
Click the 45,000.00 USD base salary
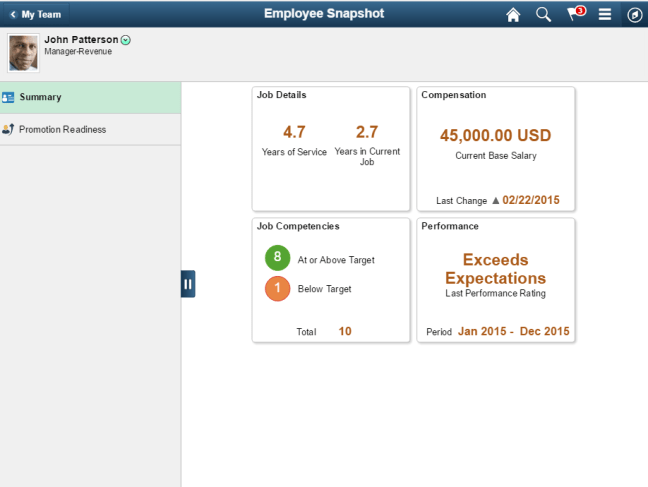(x=495, y=136)
